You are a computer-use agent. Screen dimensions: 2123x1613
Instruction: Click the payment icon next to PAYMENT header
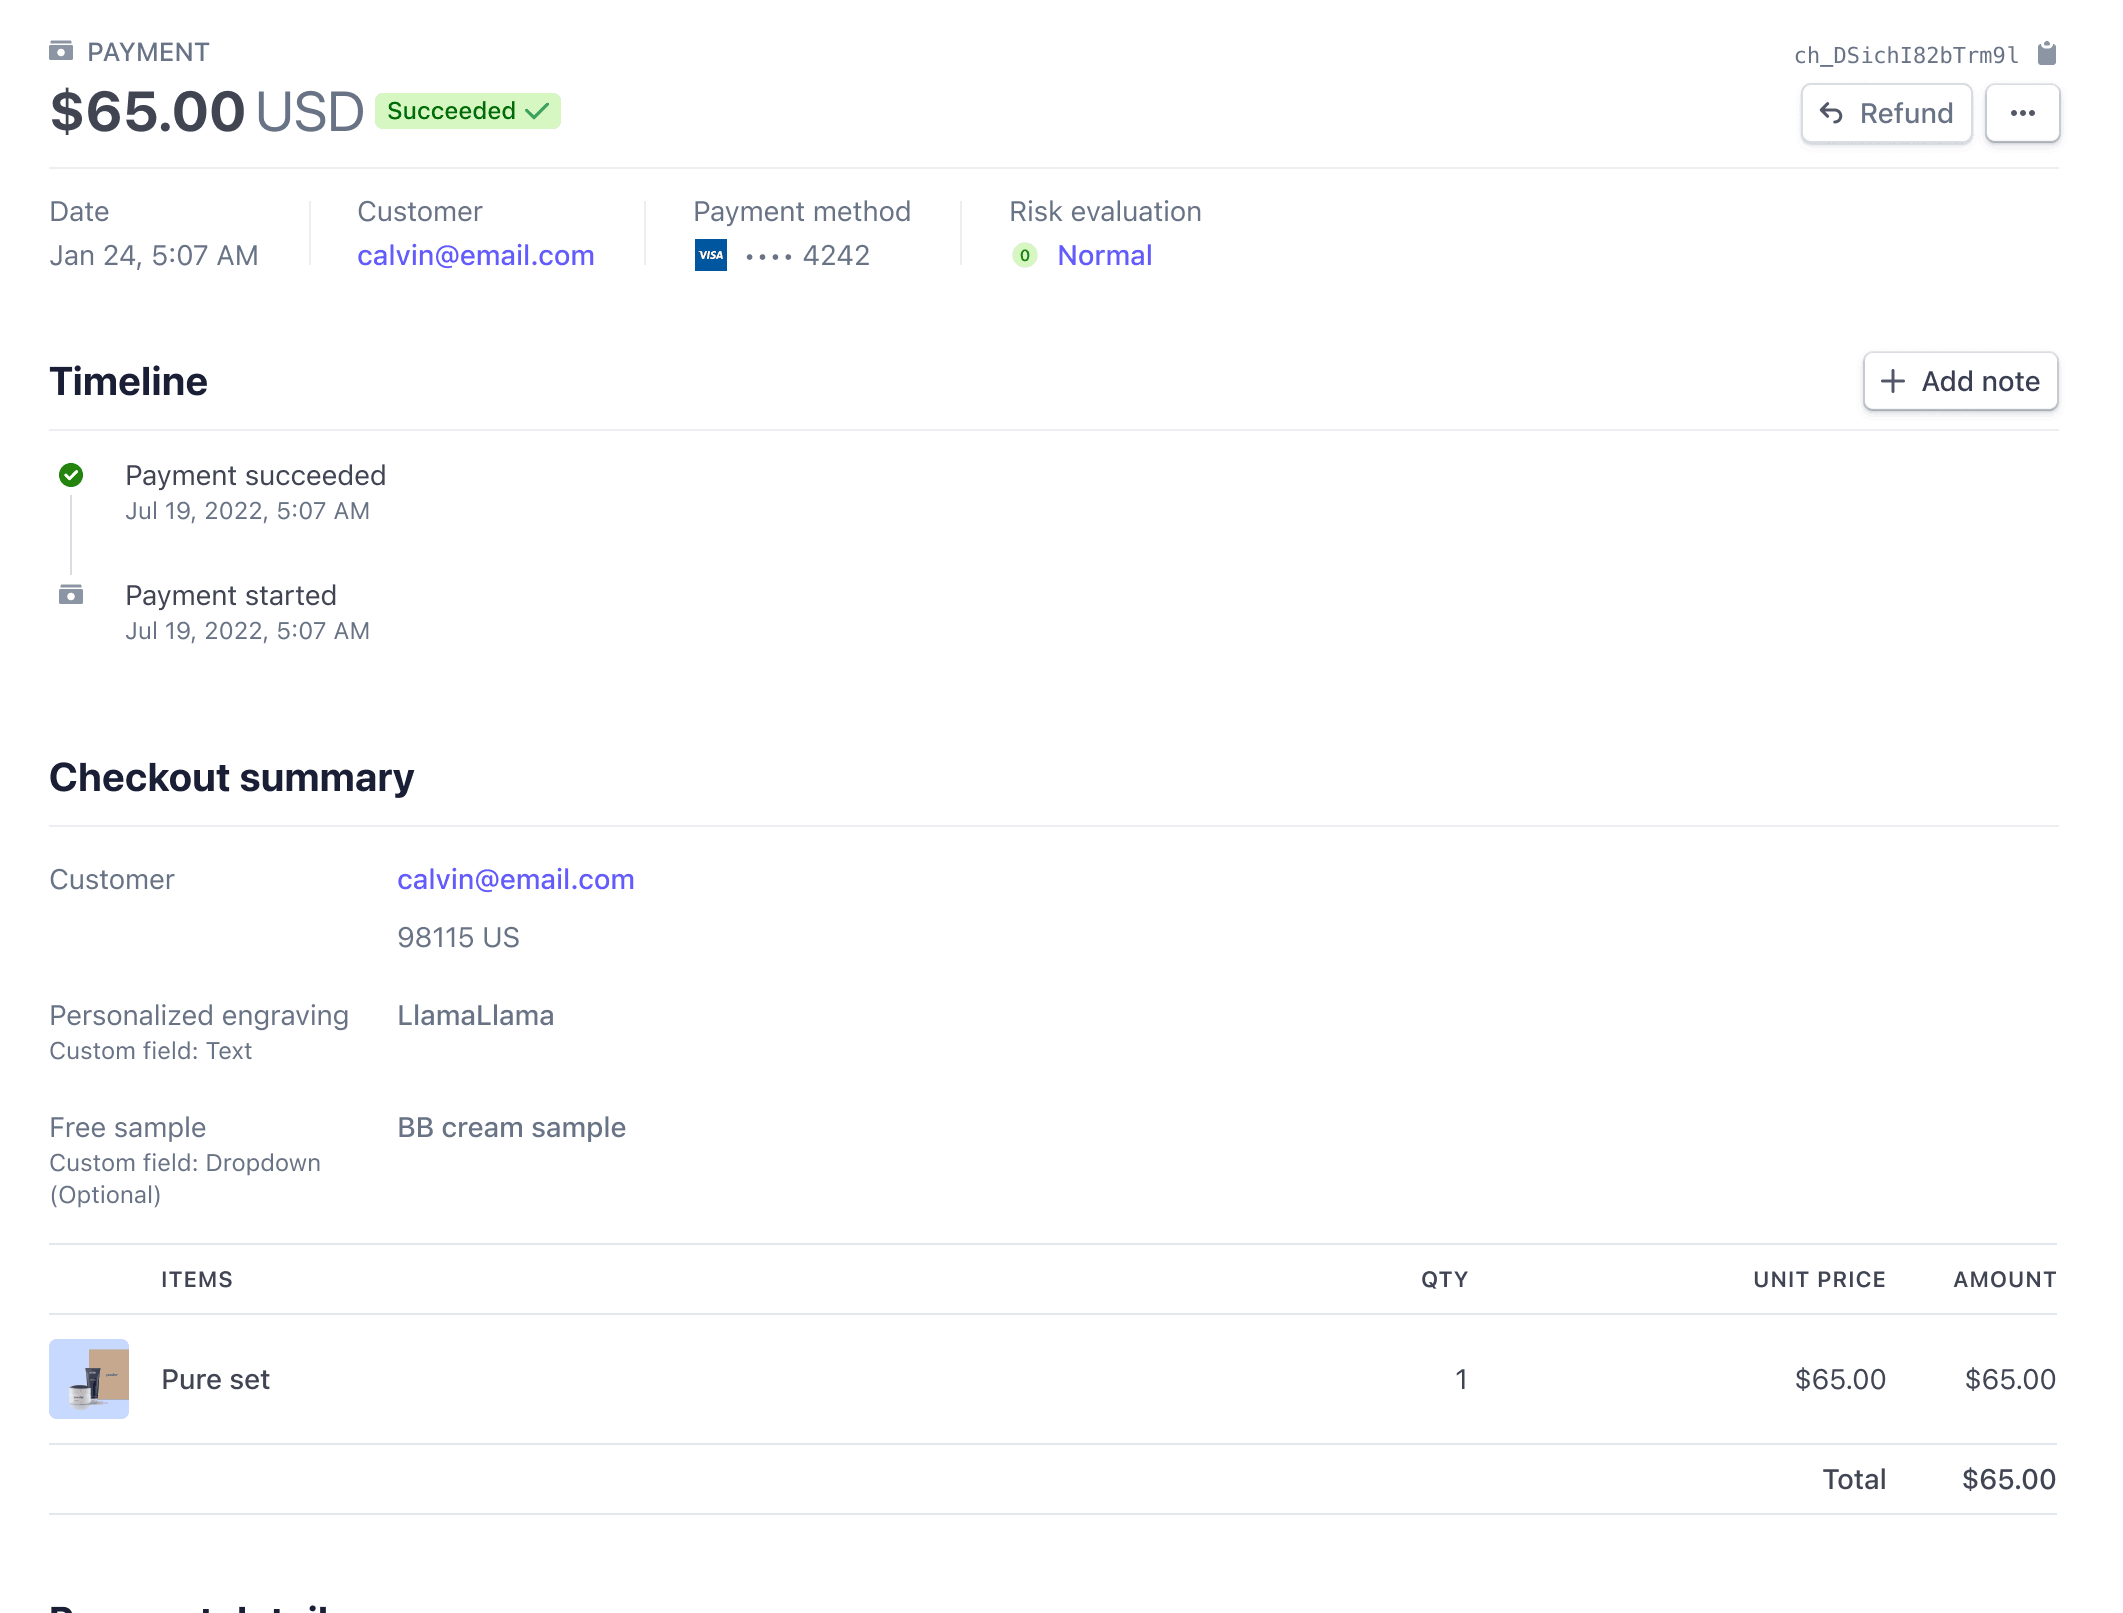[61, 51]
